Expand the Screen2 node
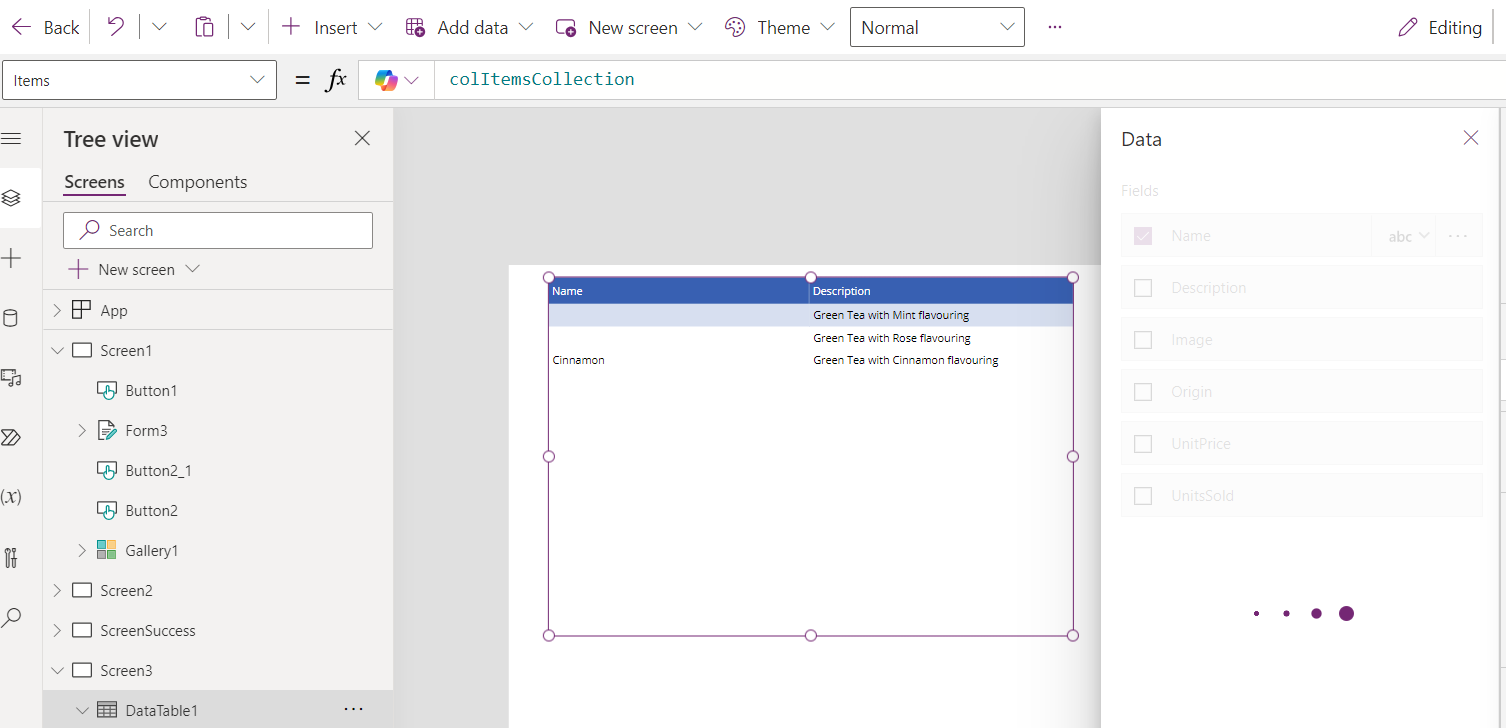The height and width of the screenshot is (728, 1506). click(57, 591)
